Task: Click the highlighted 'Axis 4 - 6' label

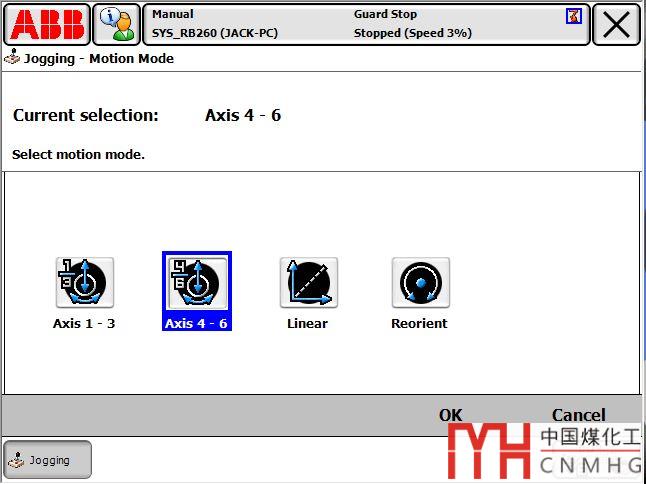Action: tap(196, 323)
